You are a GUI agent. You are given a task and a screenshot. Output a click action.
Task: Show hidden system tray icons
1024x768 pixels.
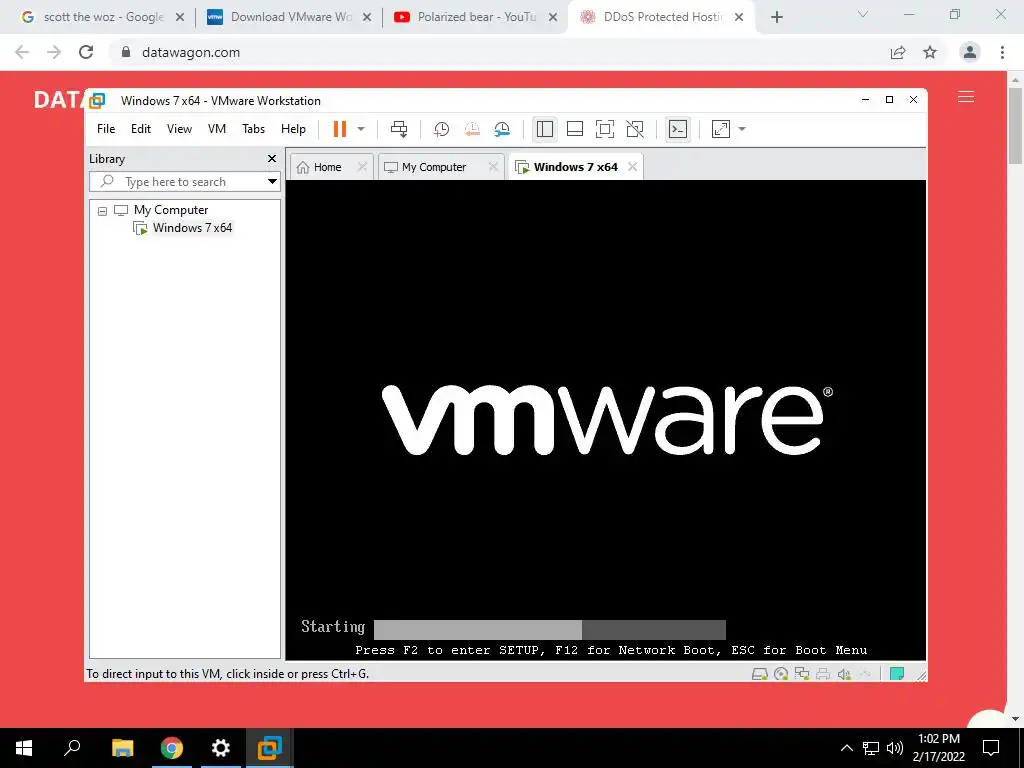click(x=846, y=748)
